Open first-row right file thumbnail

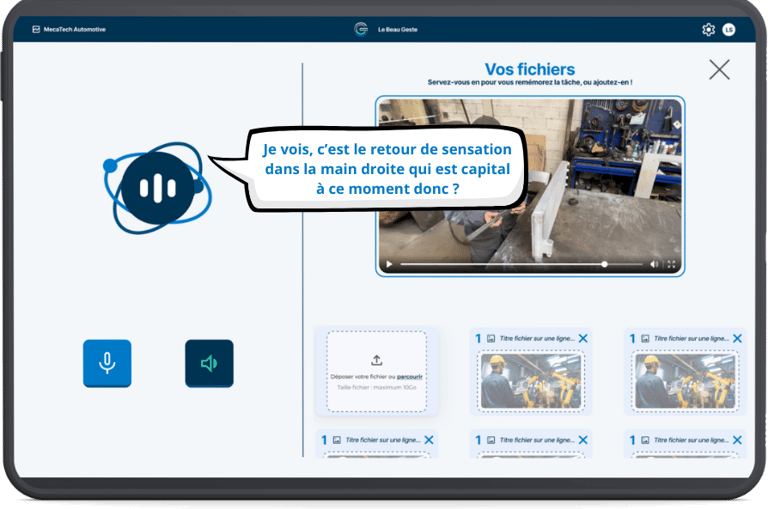tap(685, 381)
